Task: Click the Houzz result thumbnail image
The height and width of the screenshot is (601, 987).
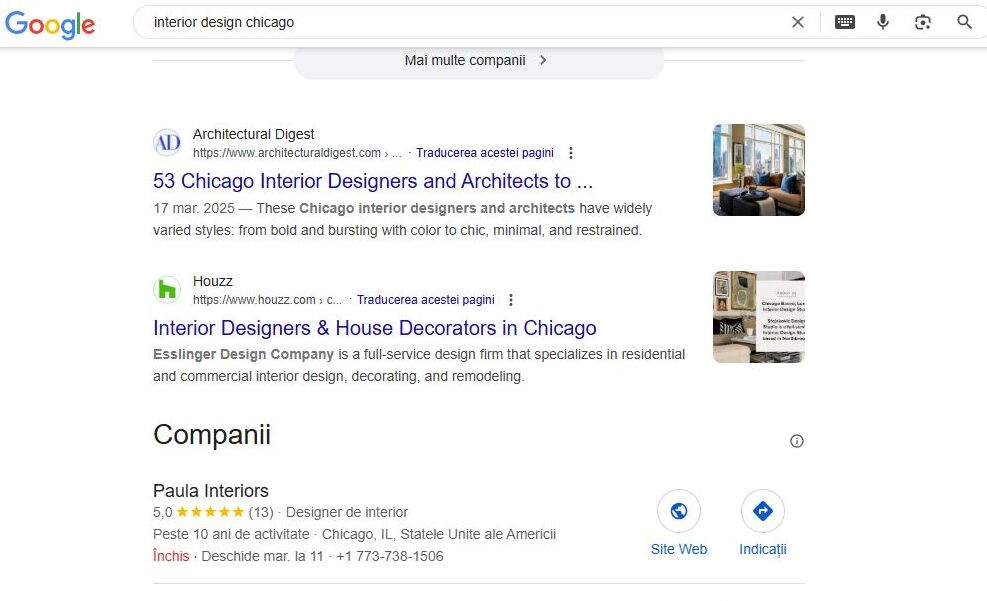Action: 758,316
